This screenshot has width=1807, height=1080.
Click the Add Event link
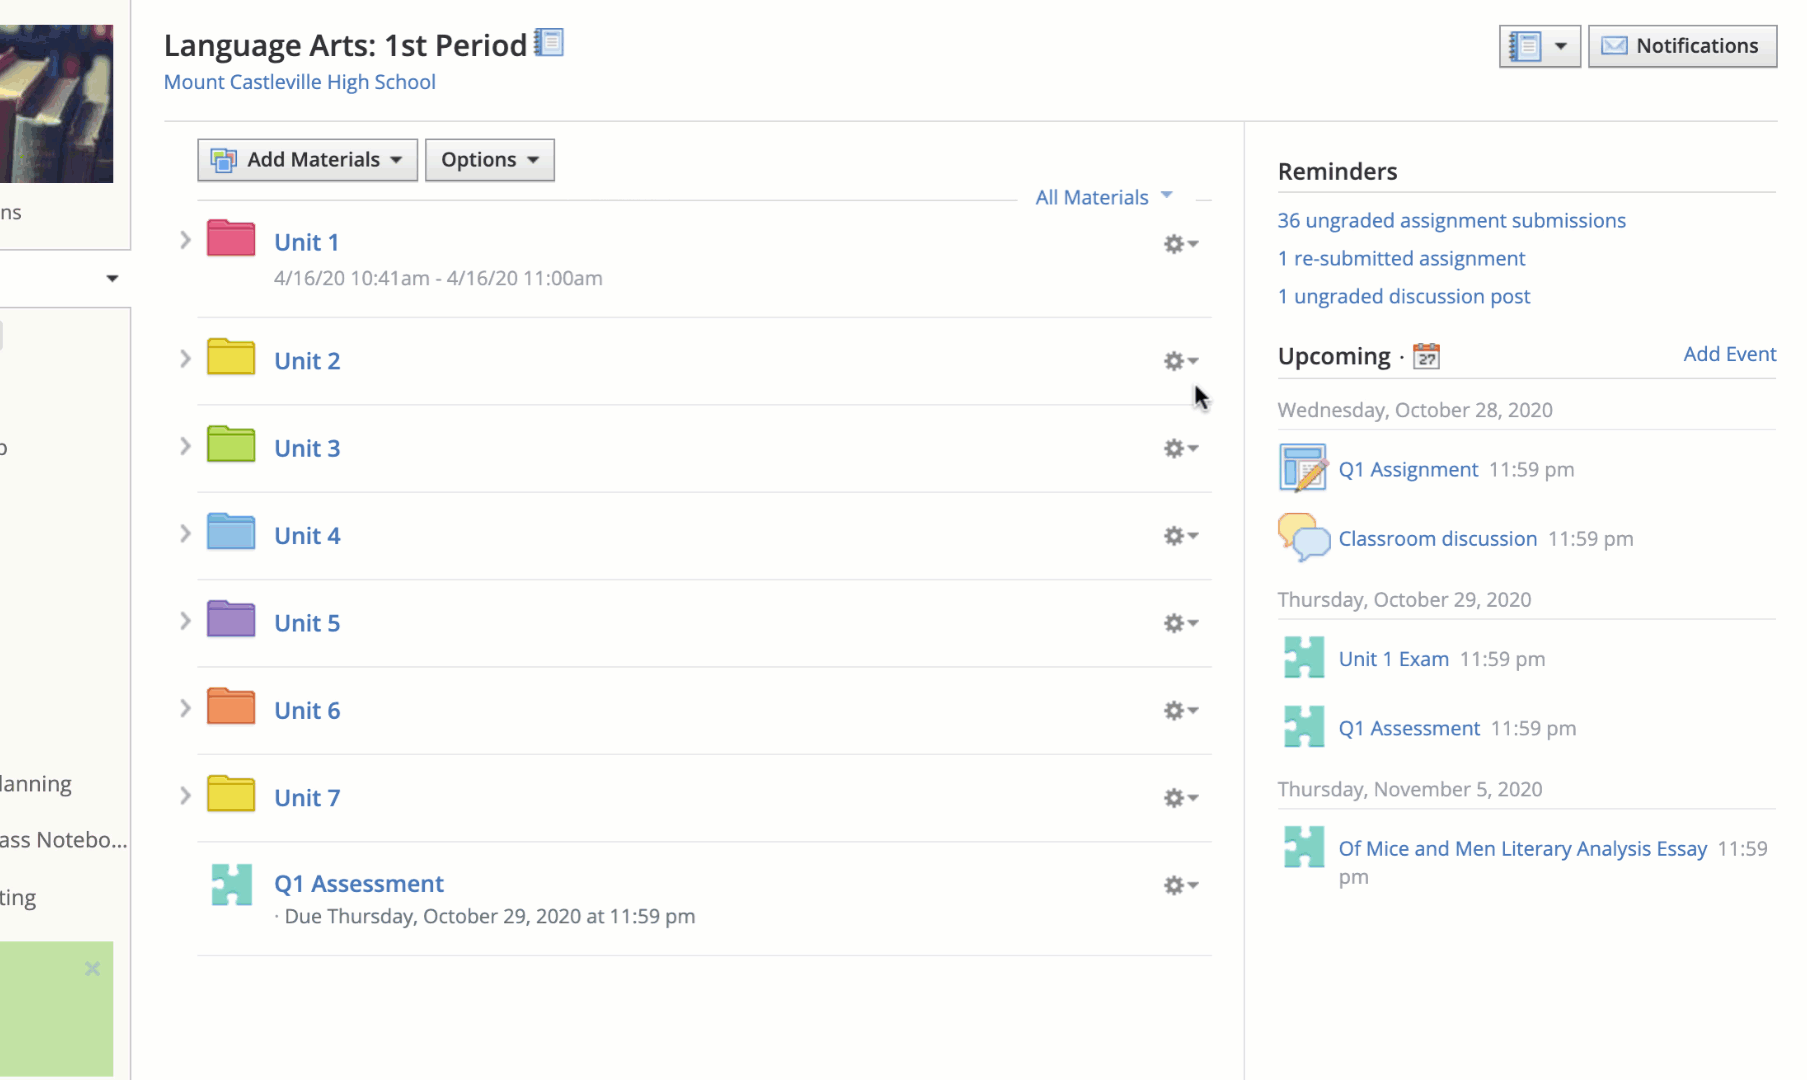pyautogui.click(x=1729, y=354)
